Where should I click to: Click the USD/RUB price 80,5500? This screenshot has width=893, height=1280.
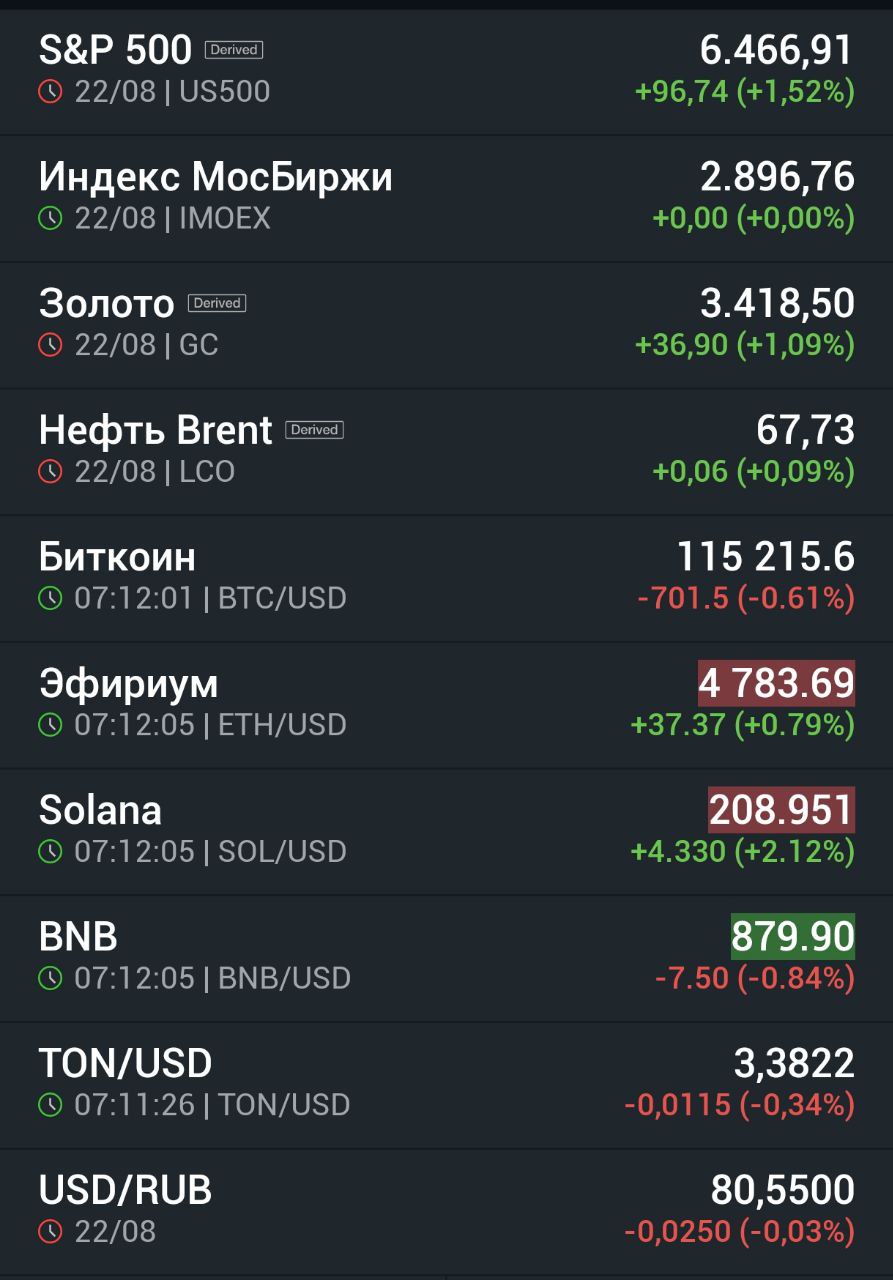[783, 1190]
